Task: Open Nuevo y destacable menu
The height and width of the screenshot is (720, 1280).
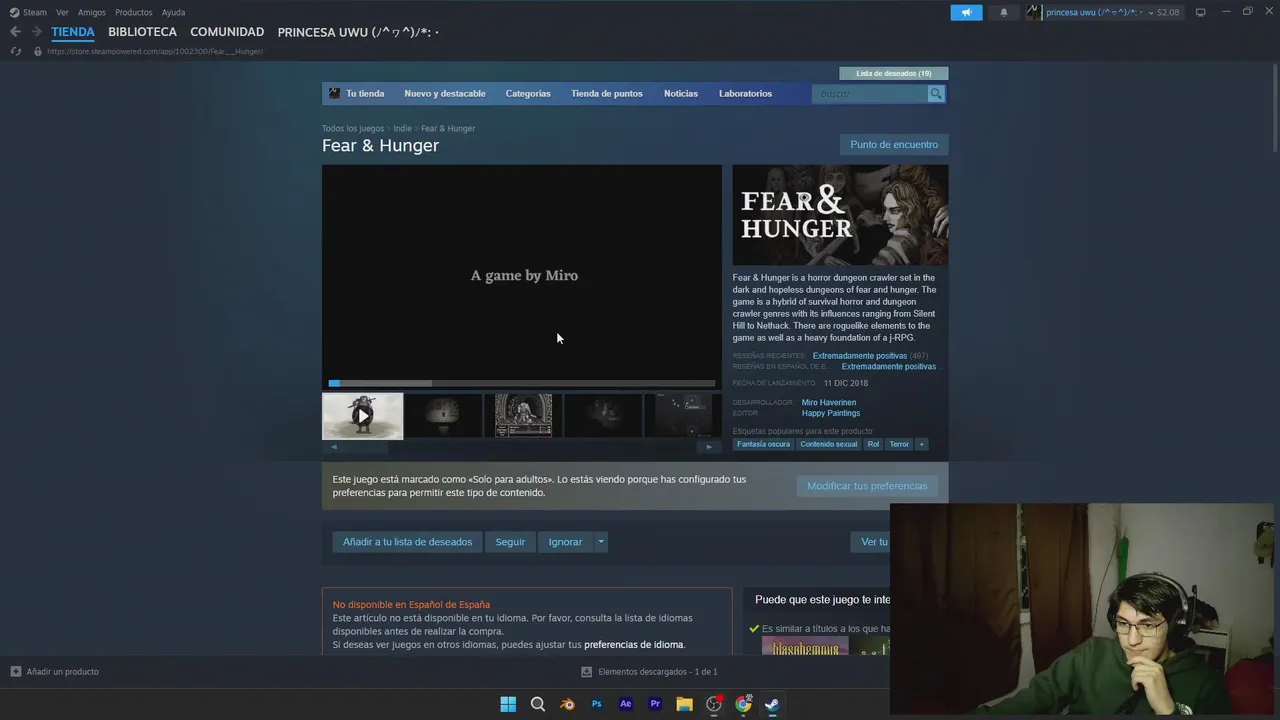Action: tap(445, 93)
